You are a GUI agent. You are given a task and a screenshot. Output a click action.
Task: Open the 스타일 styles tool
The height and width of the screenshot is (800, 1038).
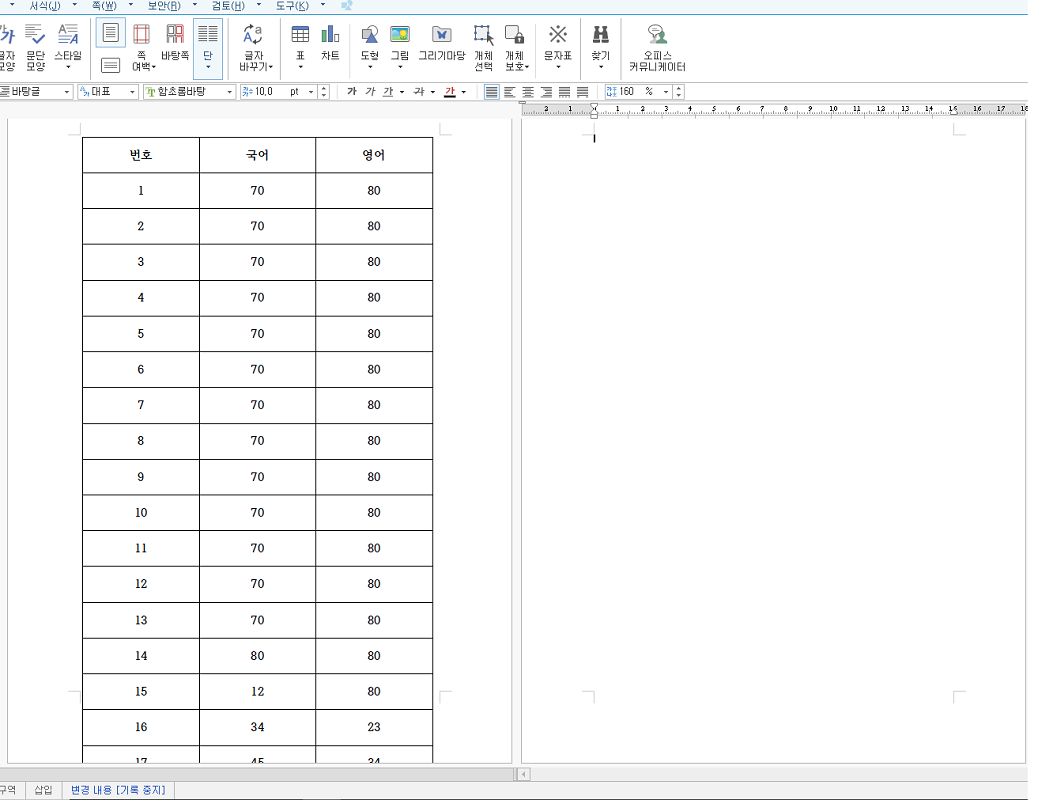pos(68,47)
